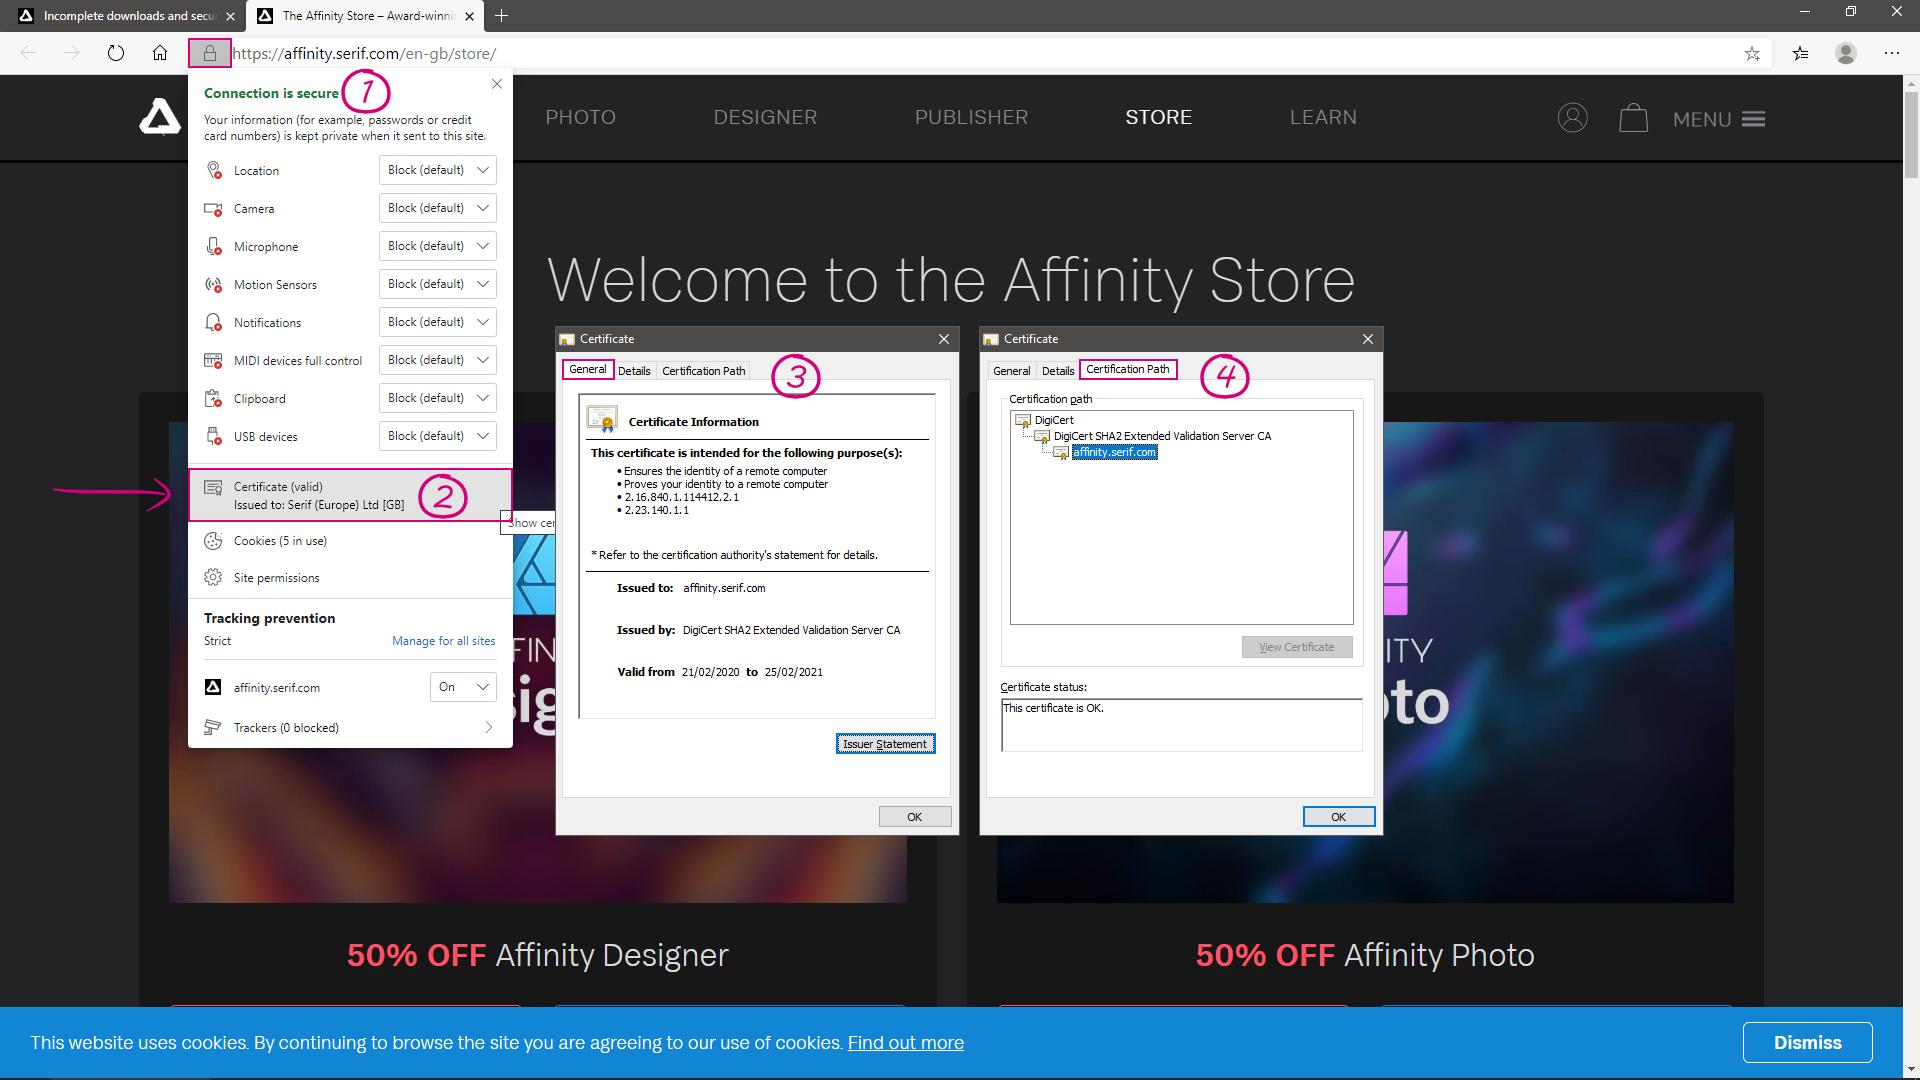The height and width of the screenshot is (1080, 1920).
Task: Open Notifications permission dropdown
Action: pyautogui.click(x=438, y=322)
